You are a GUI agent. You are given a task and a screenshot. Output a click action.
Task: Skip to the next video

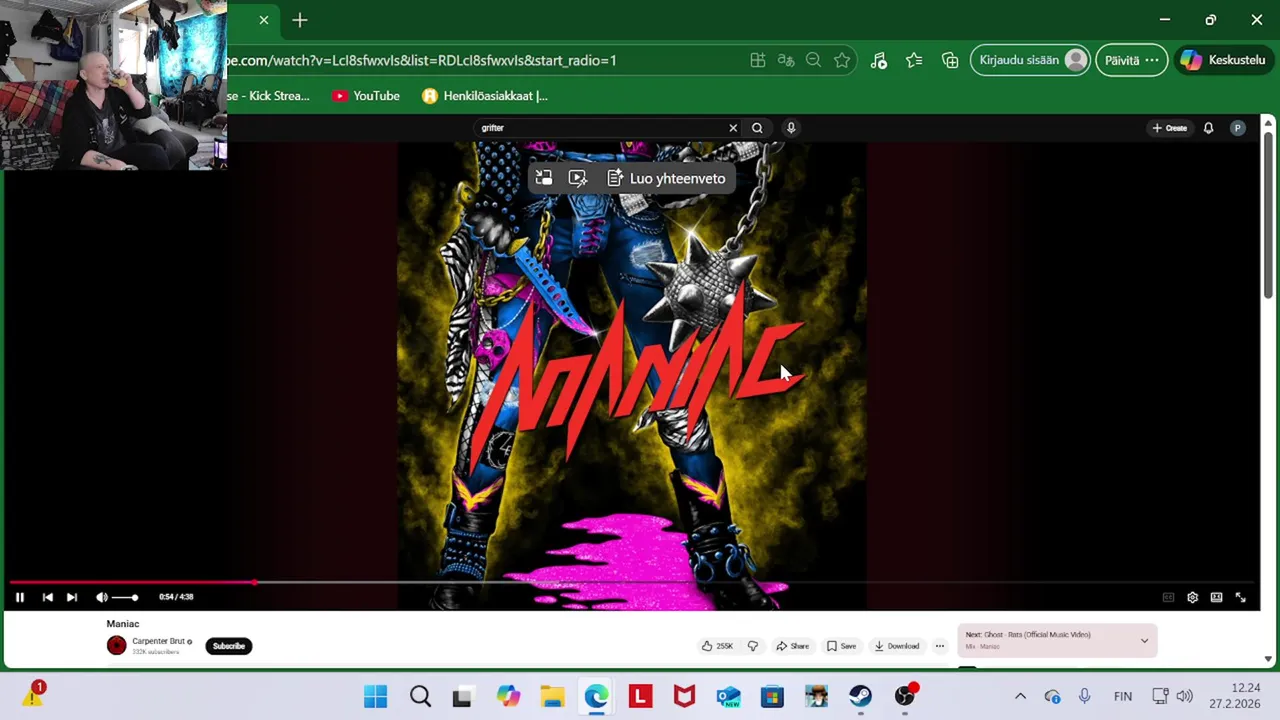coord(72,597)
